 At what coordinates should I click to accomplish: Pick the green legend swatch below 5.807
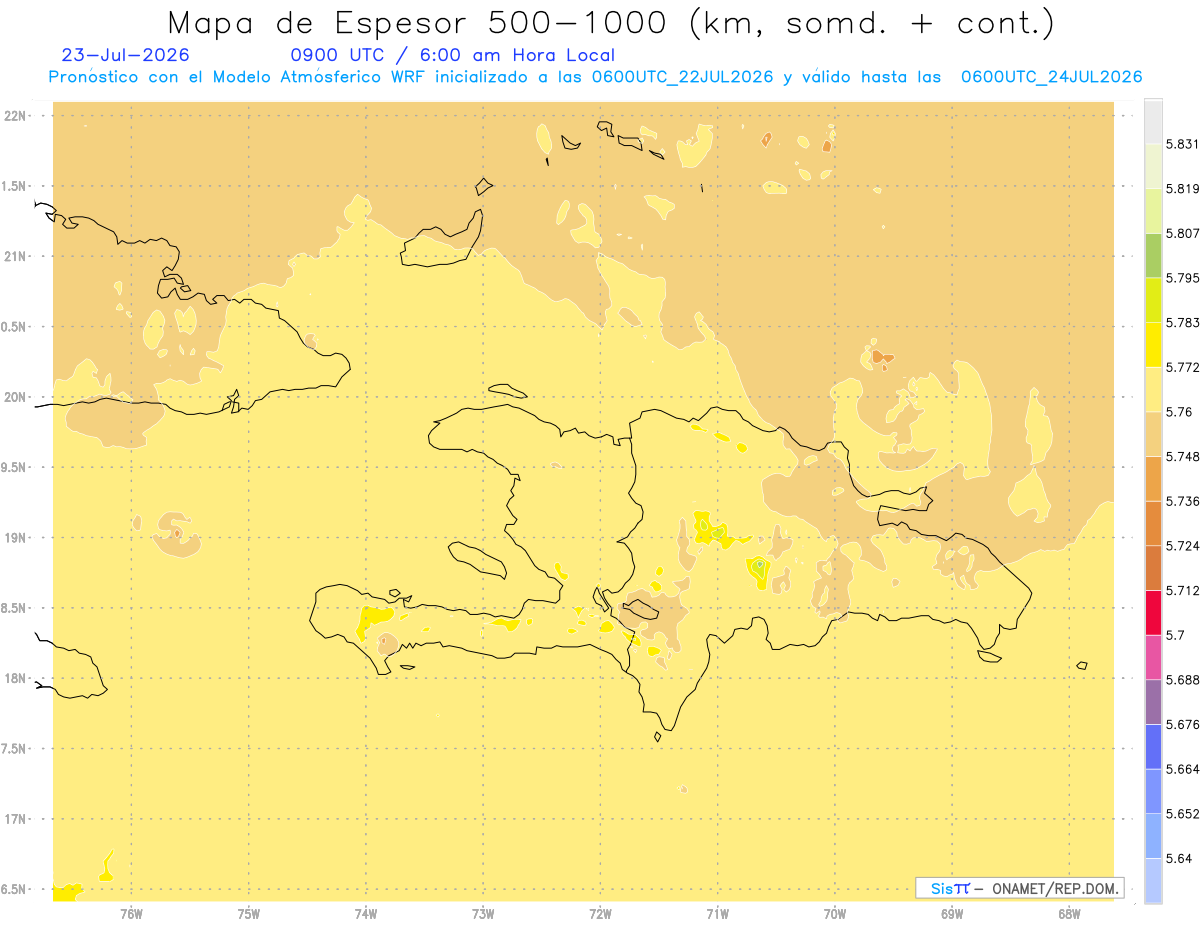(1153, 255)
